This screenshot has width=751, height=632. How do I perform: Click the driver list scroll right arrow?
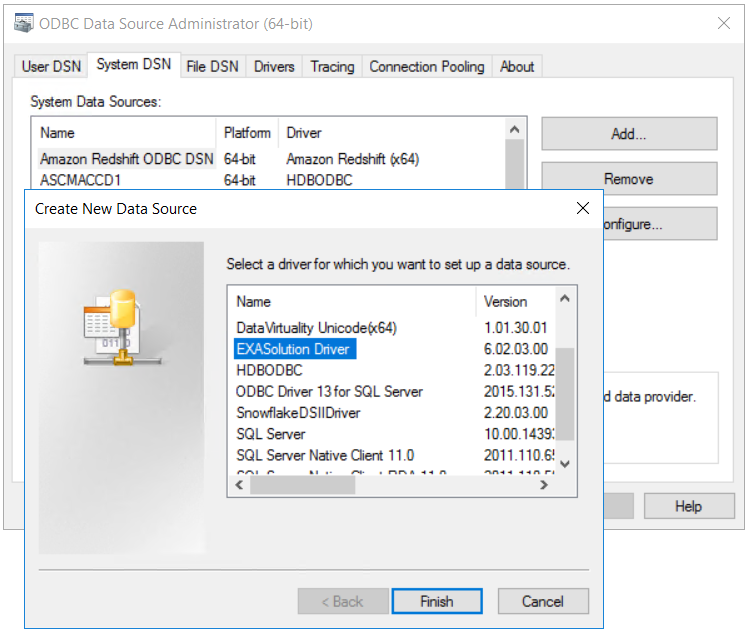(544, 485)
